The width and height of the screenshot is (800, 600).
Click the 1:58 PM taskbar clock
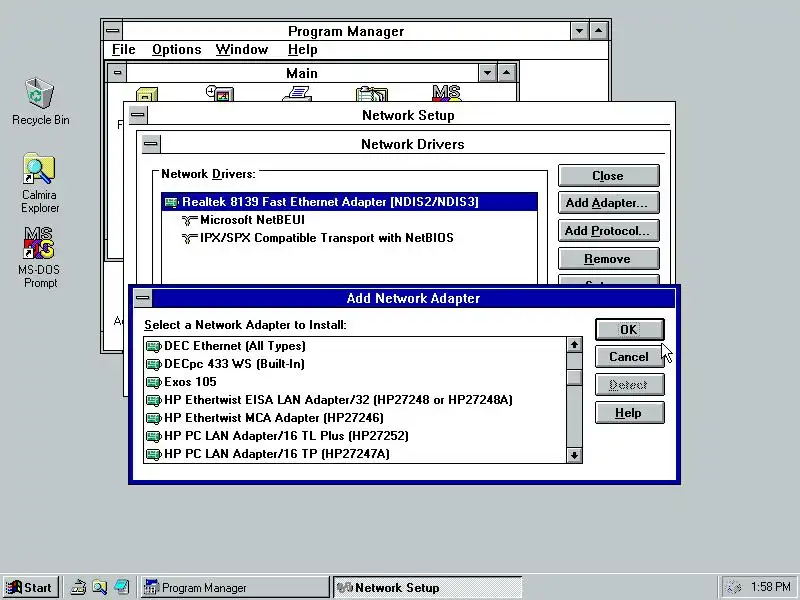click(x=771, y=587)
